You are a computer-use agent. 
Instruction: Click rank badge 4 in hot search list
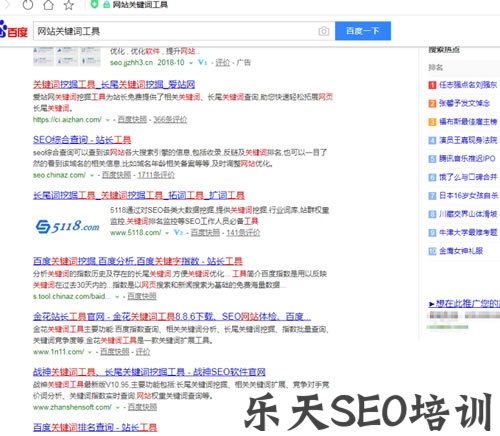432,140
